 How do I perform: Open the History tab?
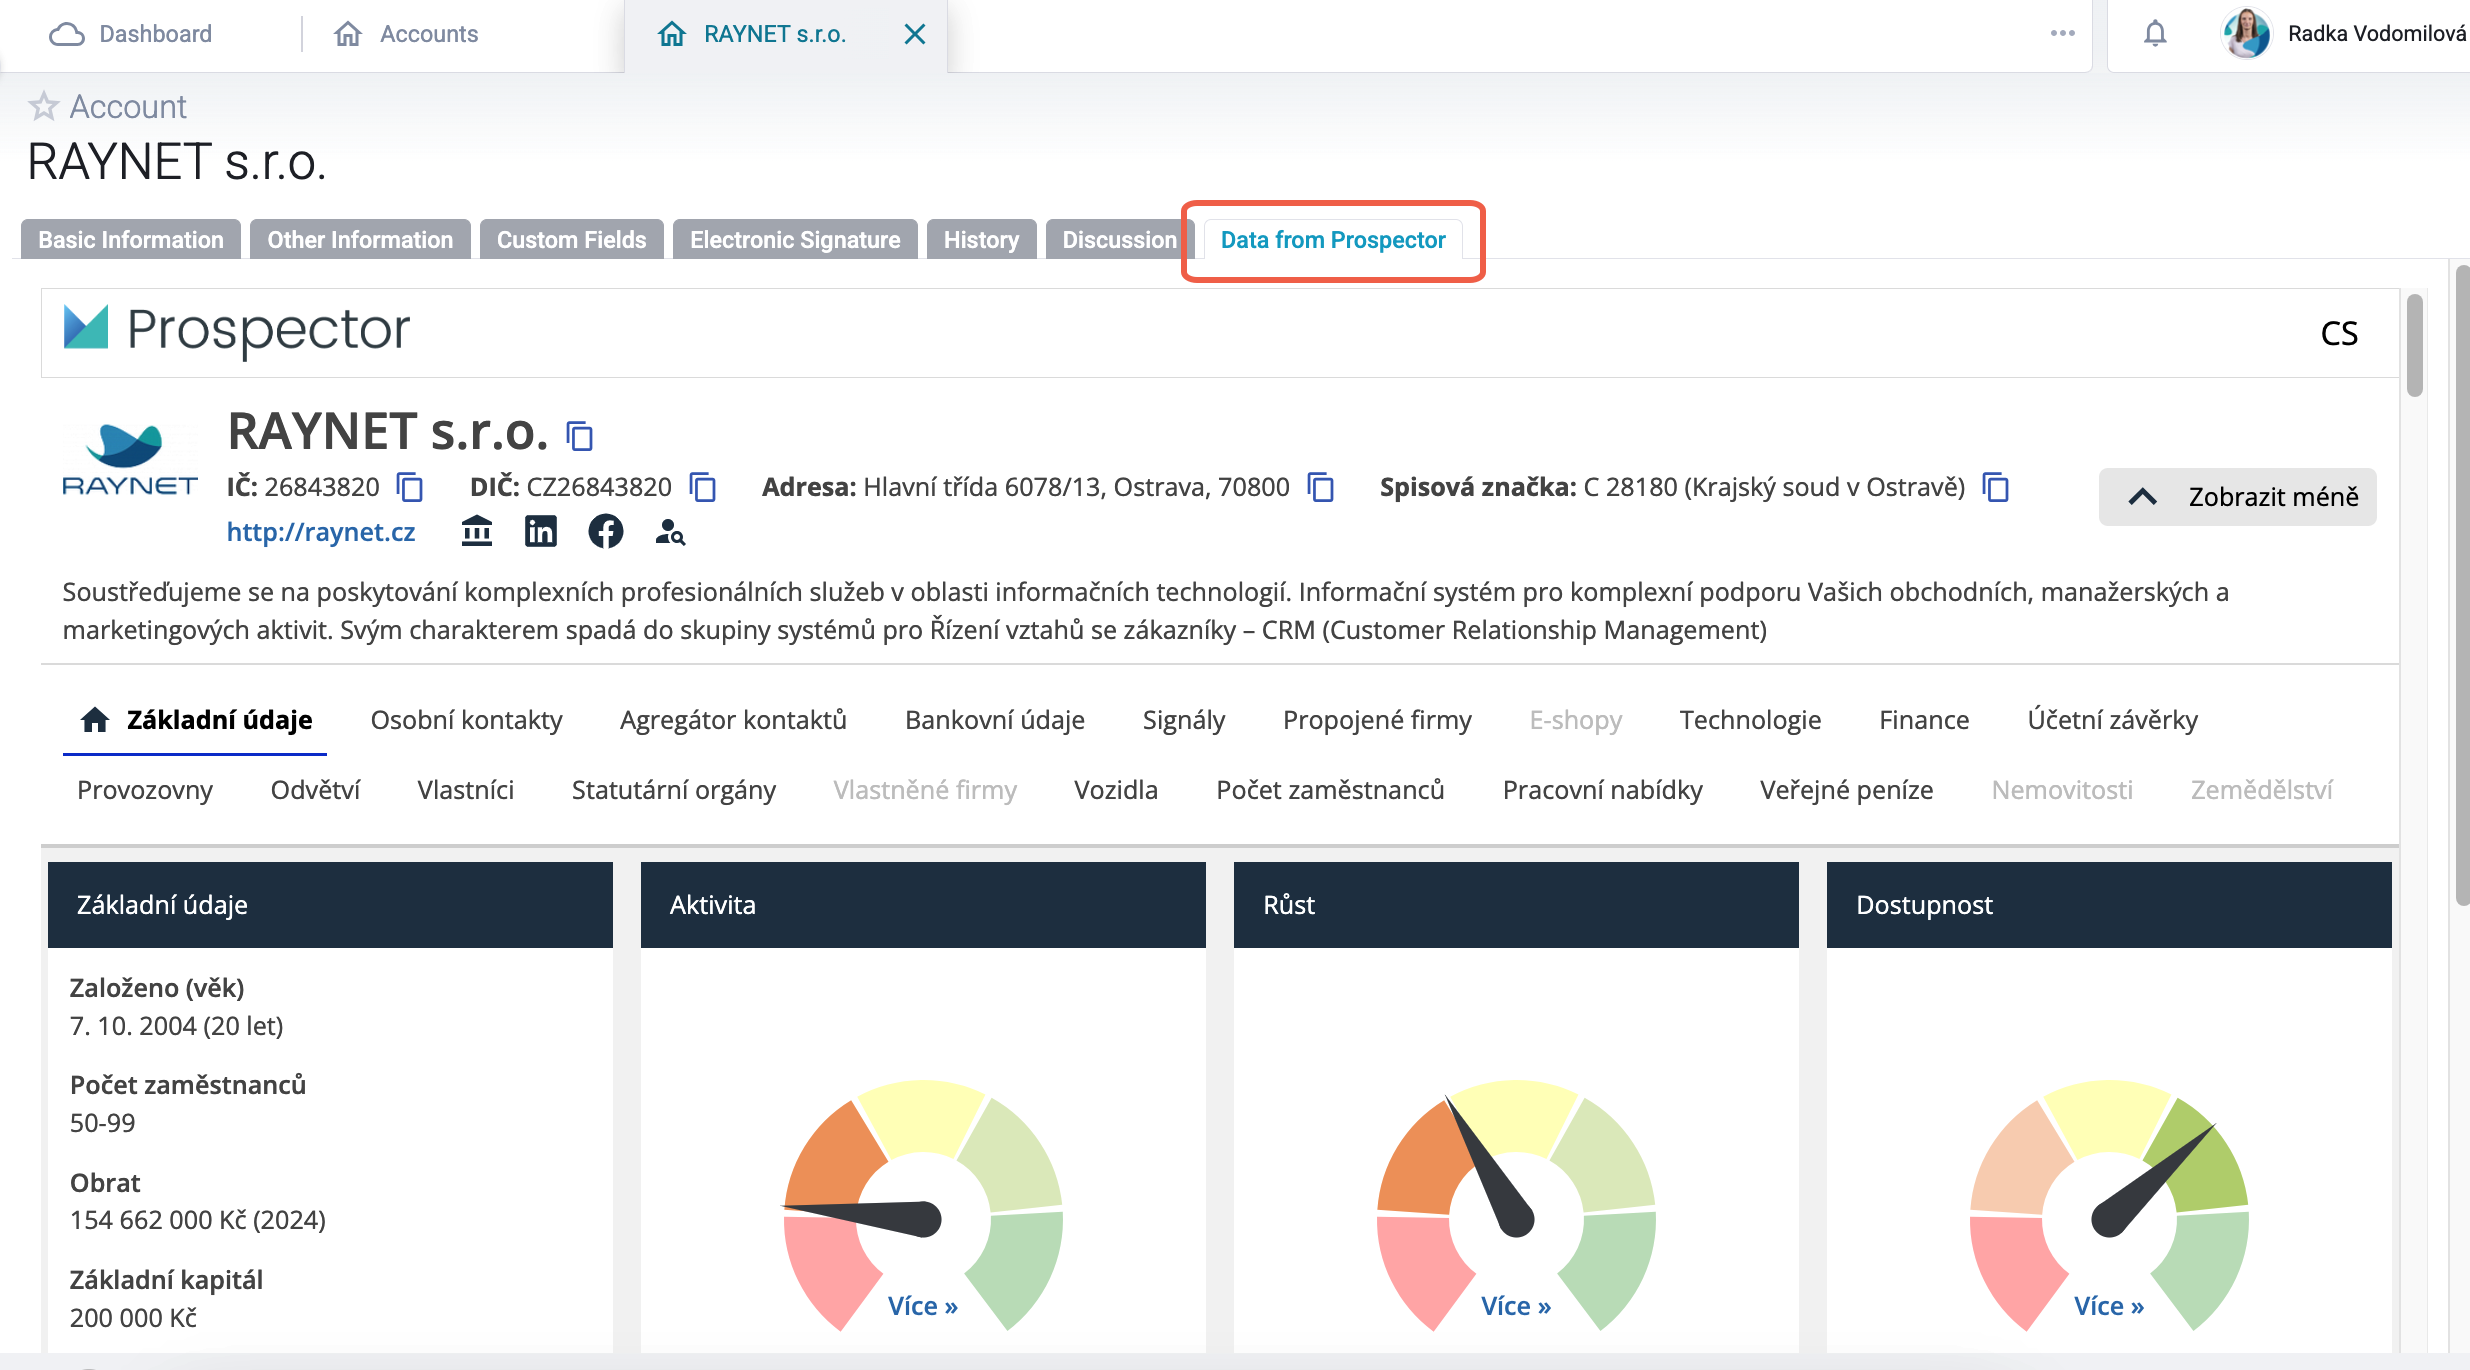click(x=982, y=240)
